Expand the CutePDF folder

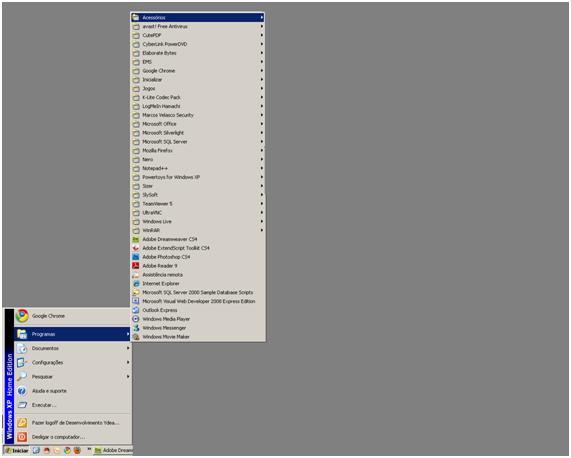pyautogui.click(x=198, y=35)
